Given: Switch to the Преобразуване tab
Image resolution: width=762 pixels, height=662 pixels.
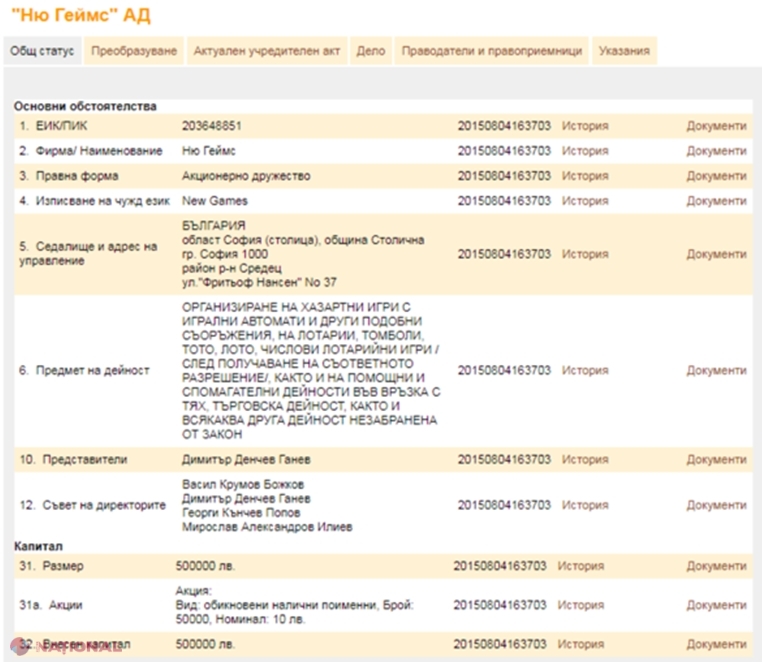Looking at the screenshot, I should tap(134, 51).
